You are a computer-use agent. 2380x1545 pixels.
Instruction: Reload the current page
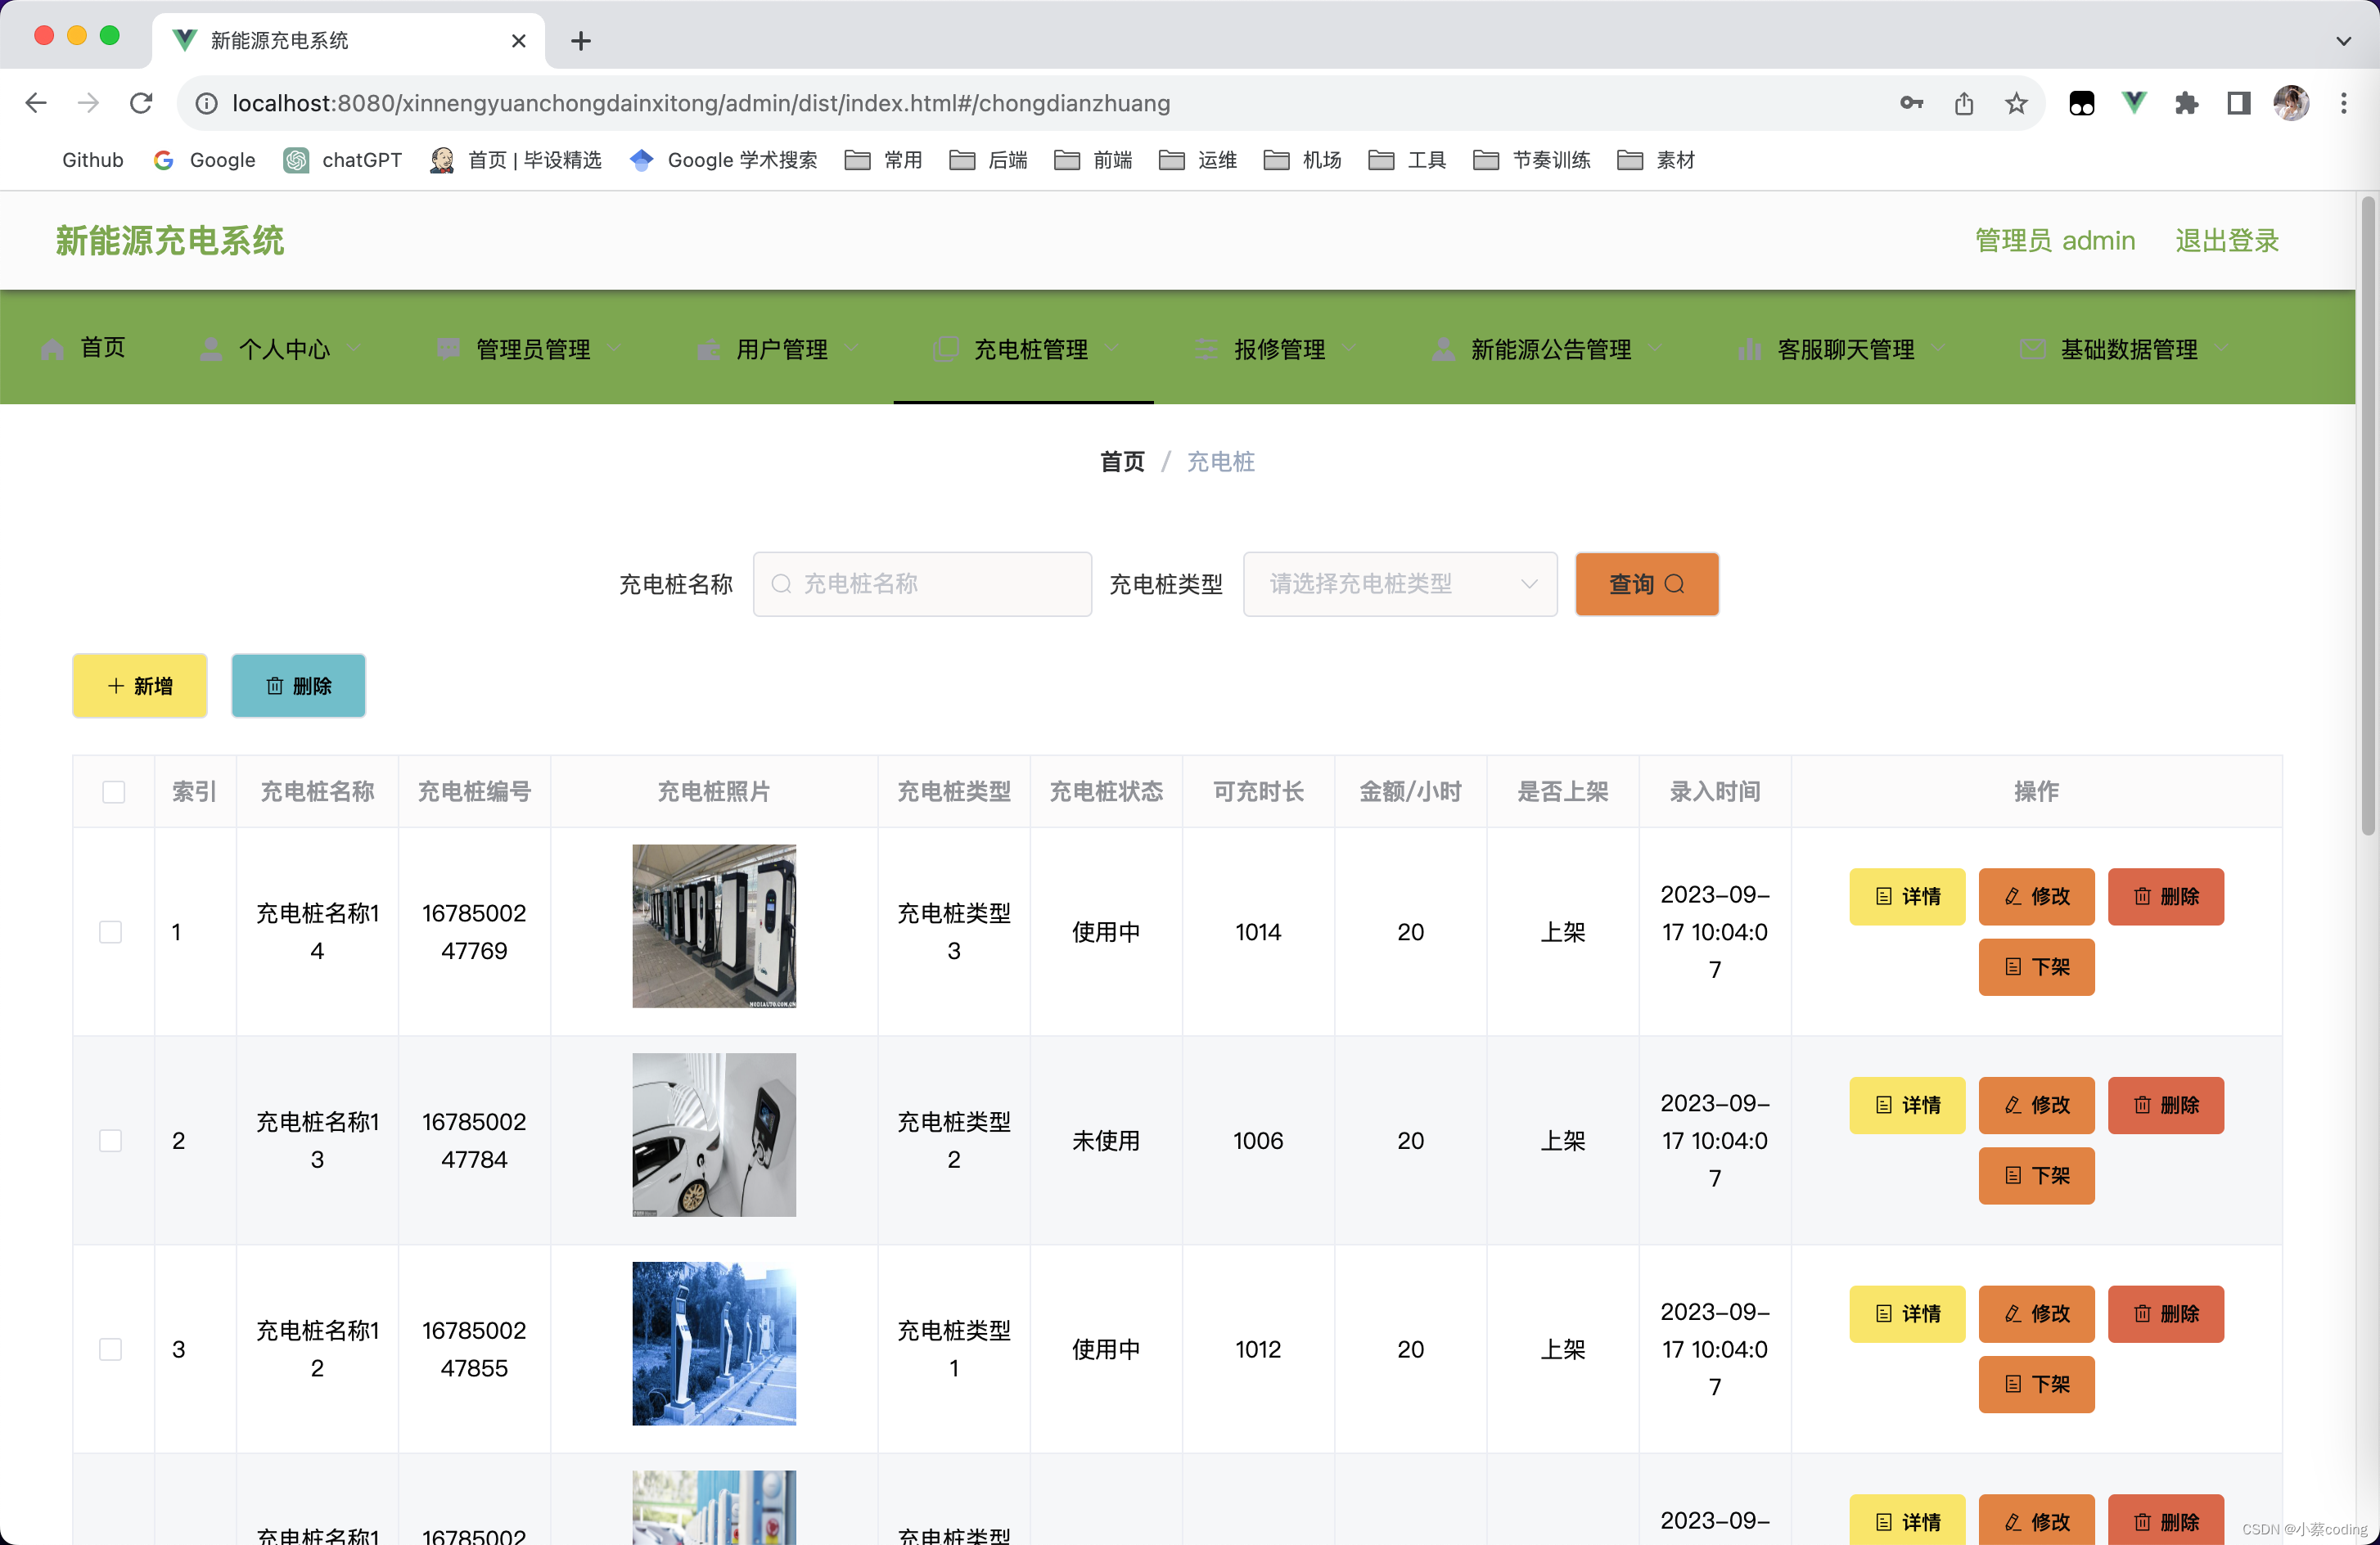[141, 103]
